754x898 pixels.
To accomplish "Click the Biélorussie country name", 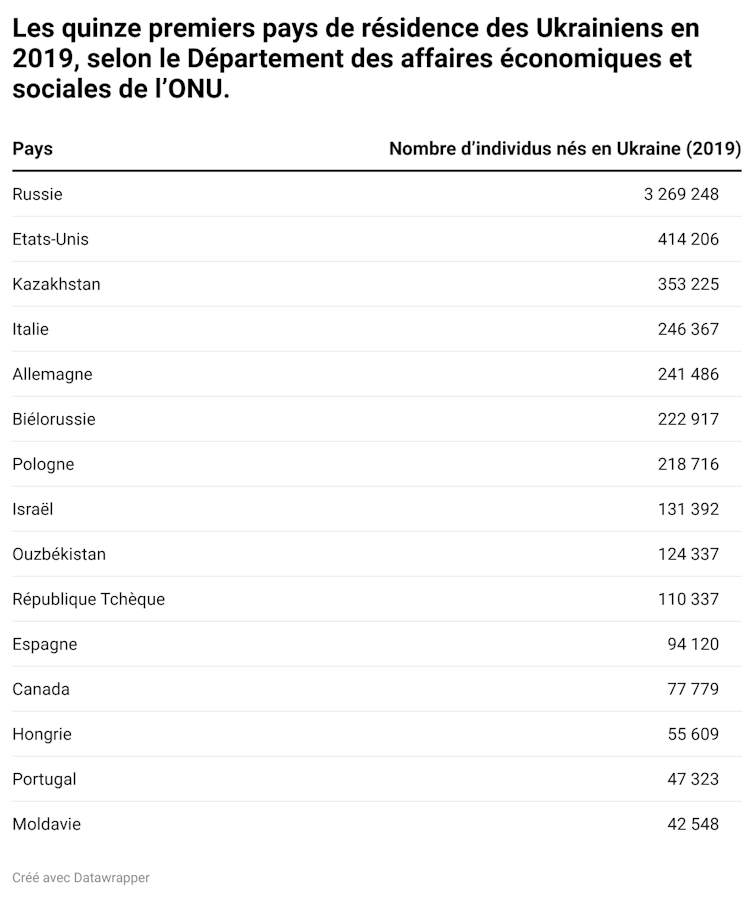I will (54, 419).
